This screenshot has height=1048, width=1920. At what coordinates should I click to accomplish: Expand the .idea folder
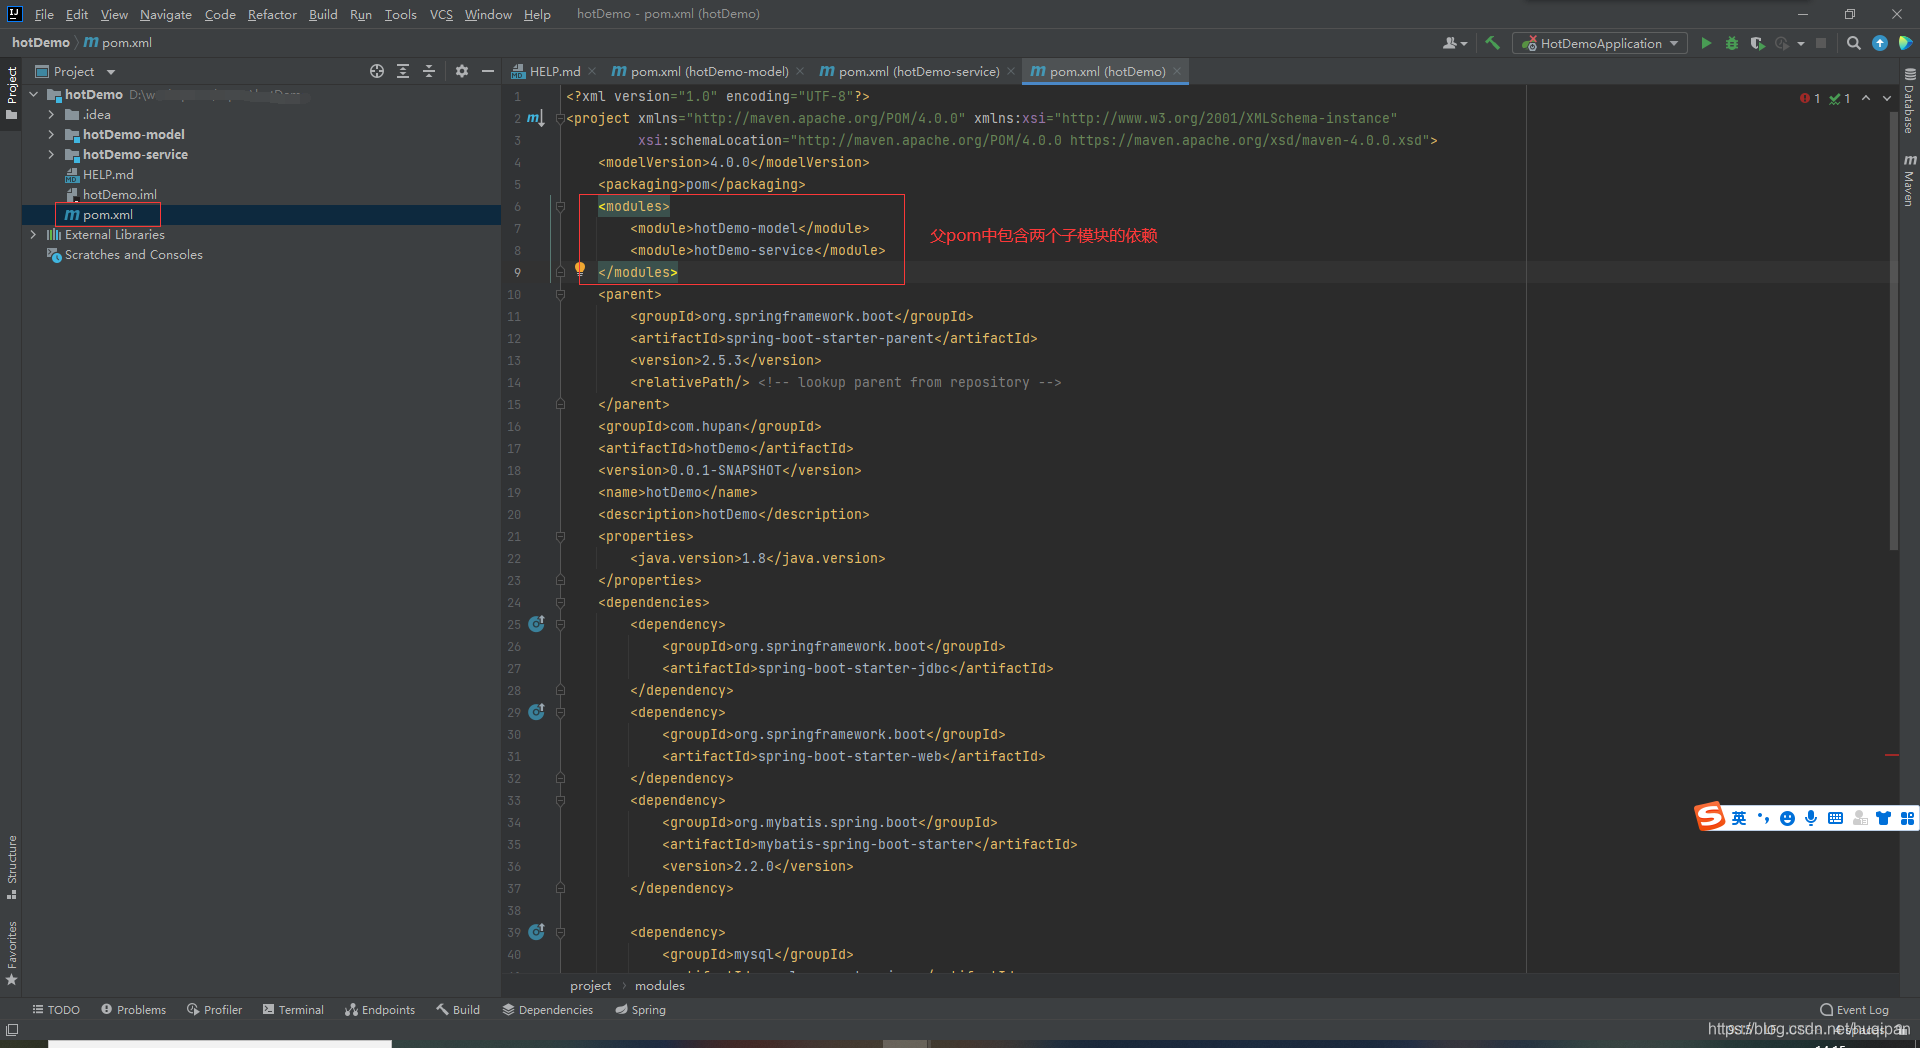(x=51, y=114)
